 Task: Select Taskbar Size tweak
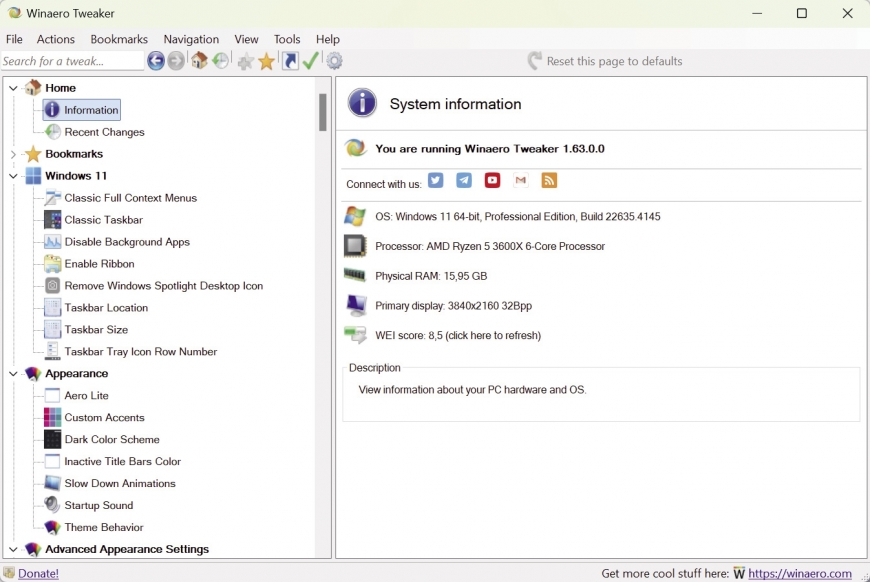pyautogui.click(x=96, y=330)
